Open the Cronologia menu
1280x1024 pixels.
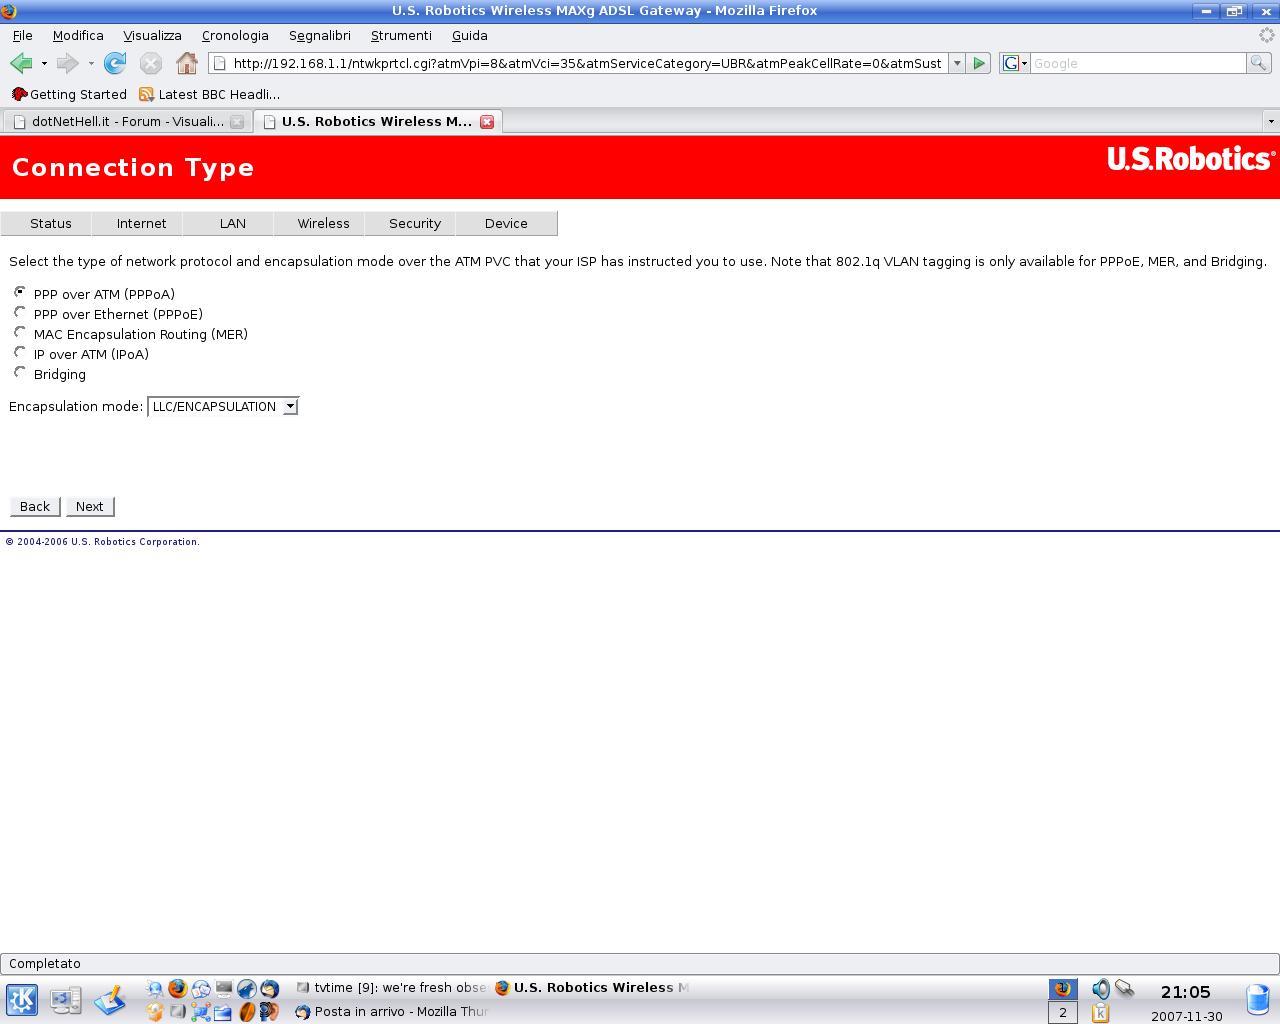(235, 35)
